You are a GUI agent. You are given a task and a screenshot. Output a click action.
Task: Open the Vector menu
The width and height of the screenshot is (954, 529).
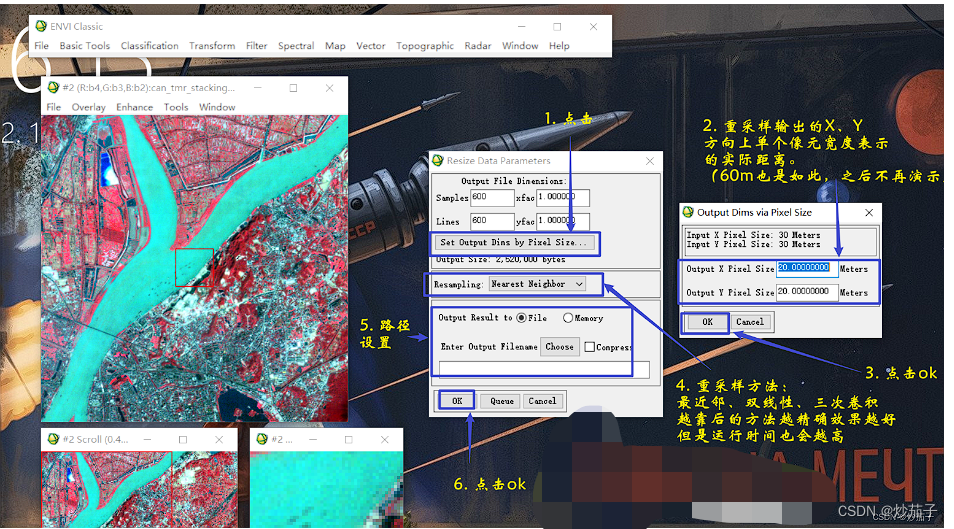click(x=371, y=46)
